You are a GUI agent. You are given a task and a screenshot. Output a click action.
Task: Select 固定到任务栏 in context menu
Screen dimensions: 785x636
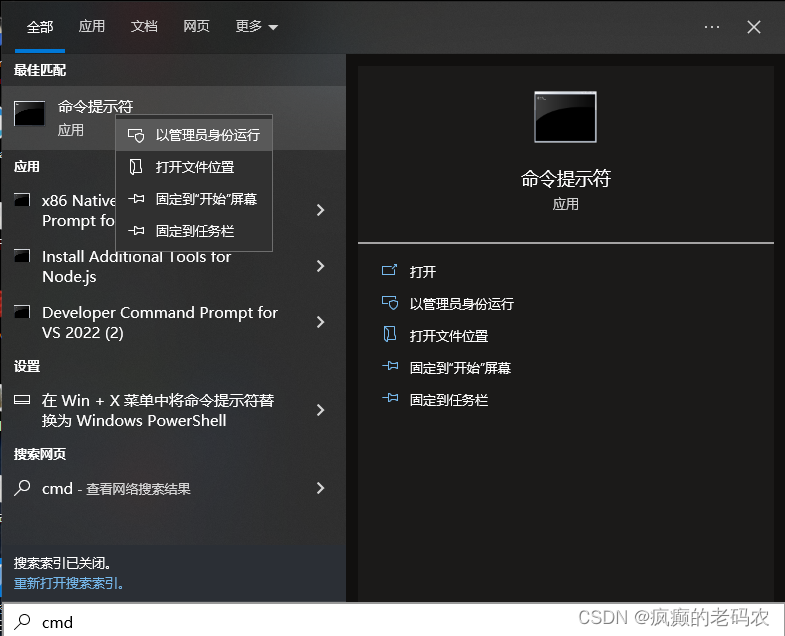click(x=194, y=231)
